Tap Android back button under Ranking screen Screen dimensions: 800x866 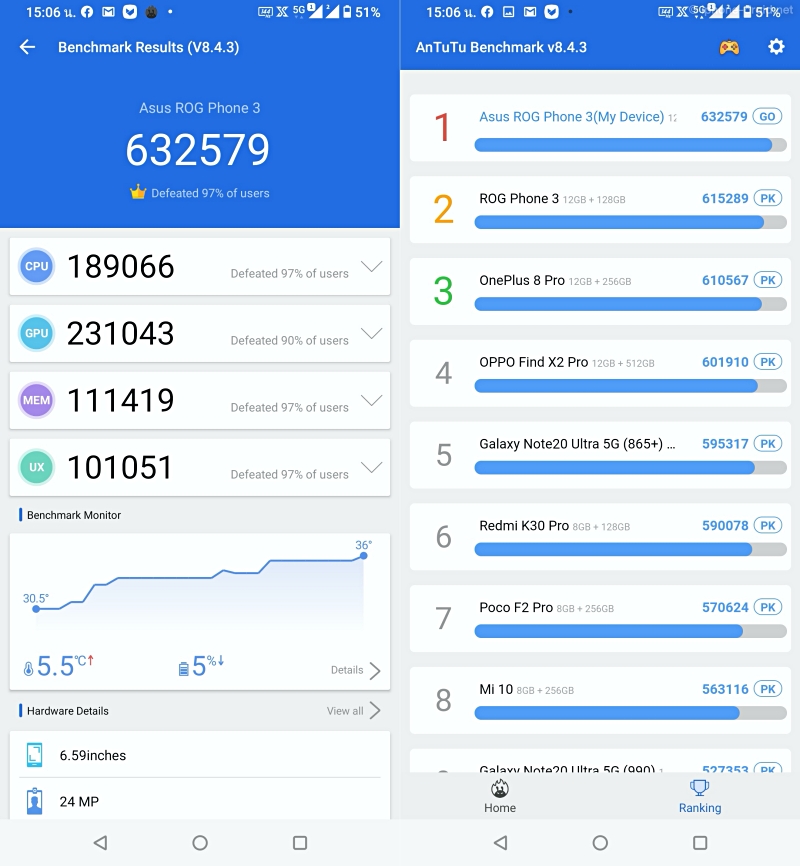(x=500, y=842)
